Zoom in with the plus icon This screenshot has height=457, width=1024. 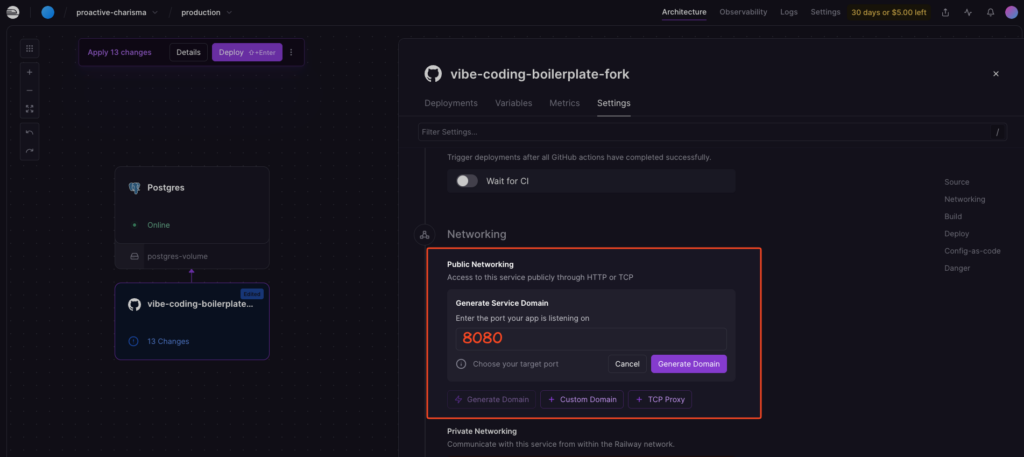(x=29, y=73)
